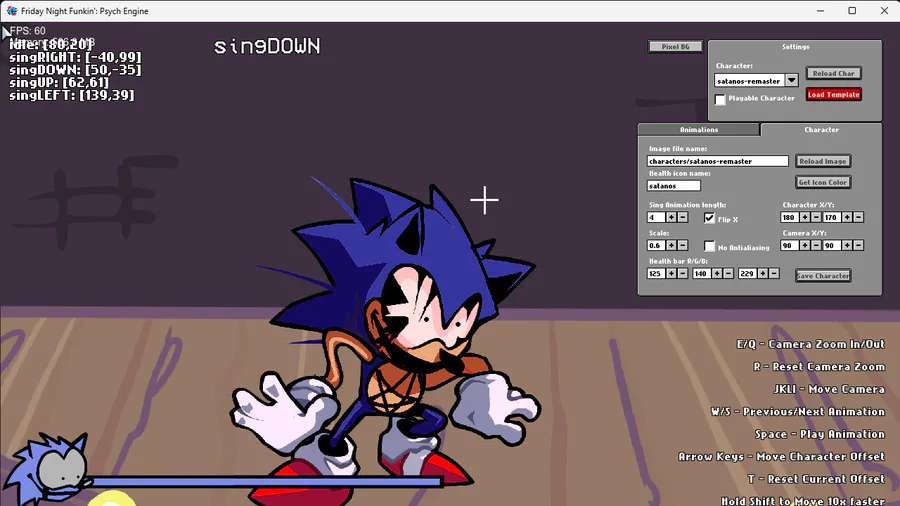Uncheck the Flip X checkbox
900x506 pixels.
709,218
